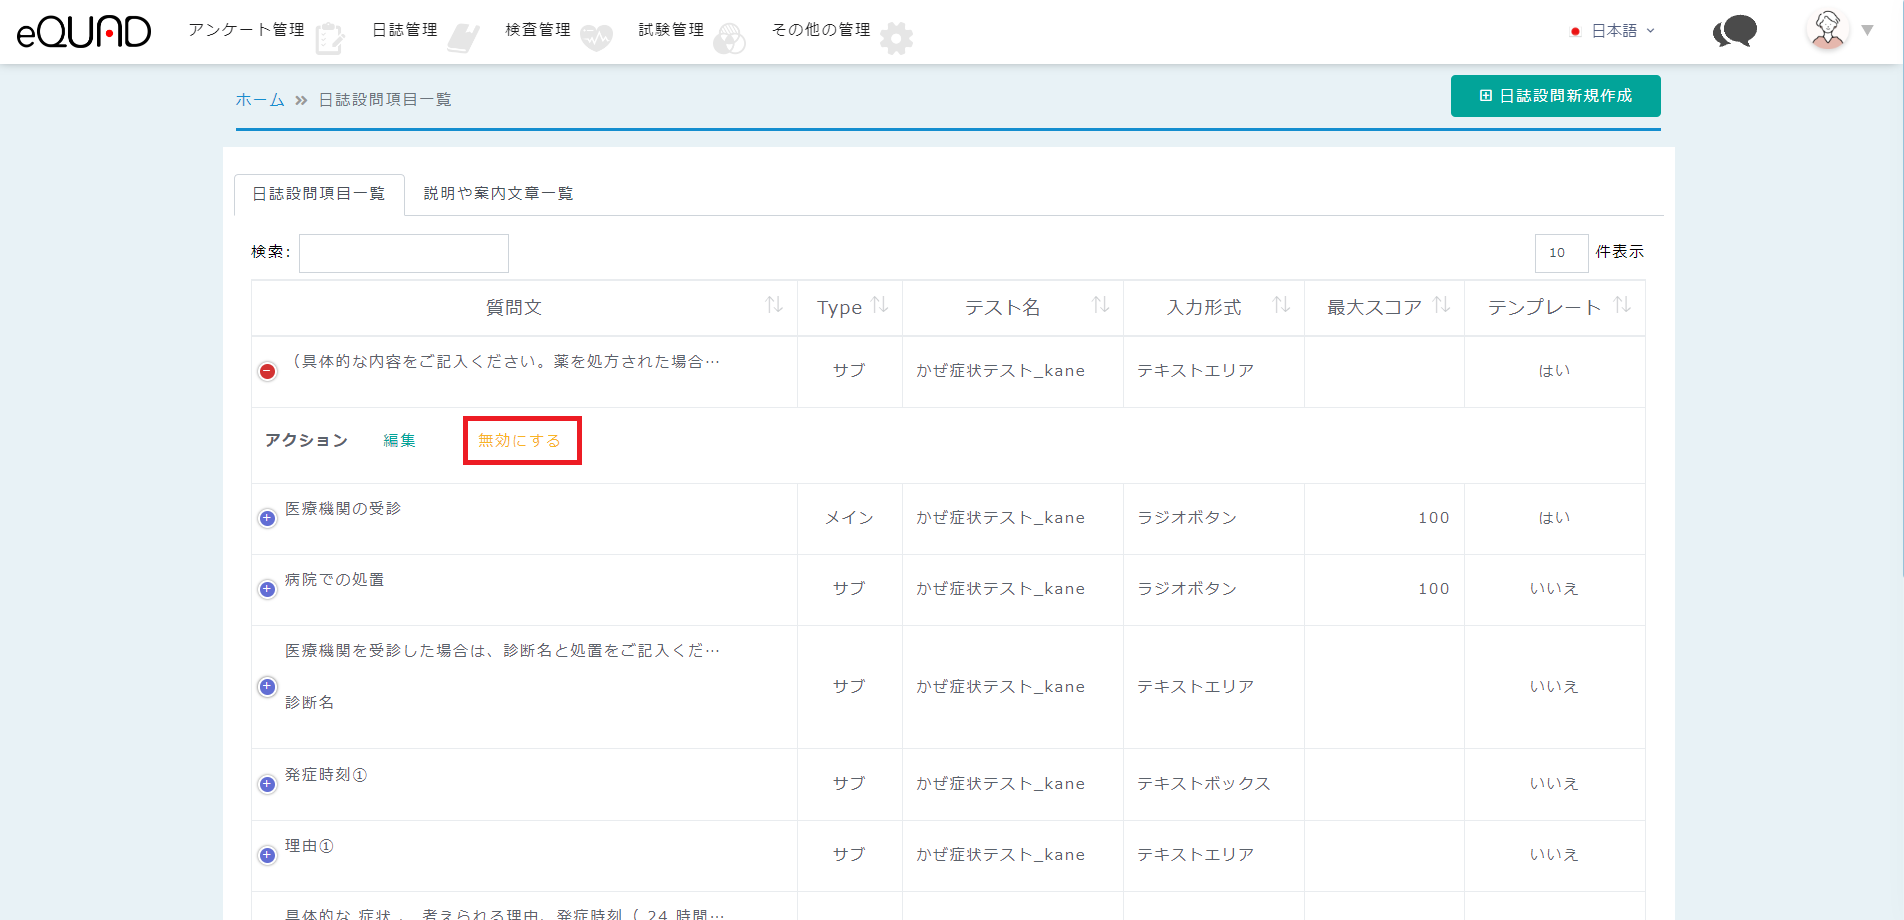Open the chat messages icon
This screenshot has height=920, width=1904.
tap(1735, 31)
